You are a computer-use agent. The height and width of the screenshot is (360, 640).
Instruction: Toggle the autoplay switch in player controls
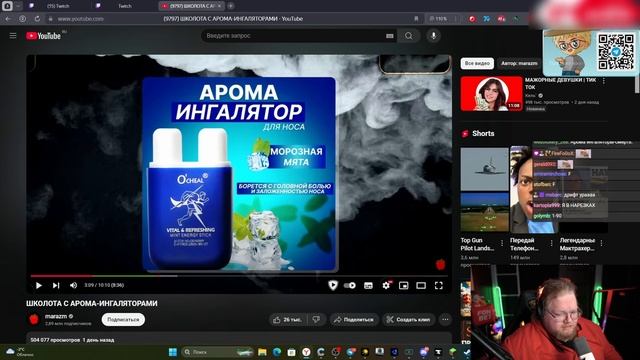[x=349, y=285]
